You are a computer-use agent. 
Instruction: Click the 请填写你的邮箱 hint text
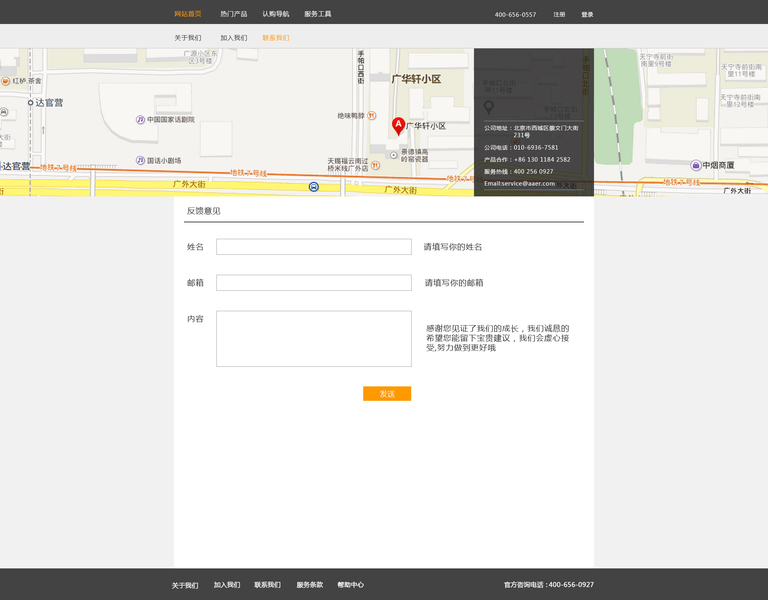pyautogui.click(x=454, y=283)
